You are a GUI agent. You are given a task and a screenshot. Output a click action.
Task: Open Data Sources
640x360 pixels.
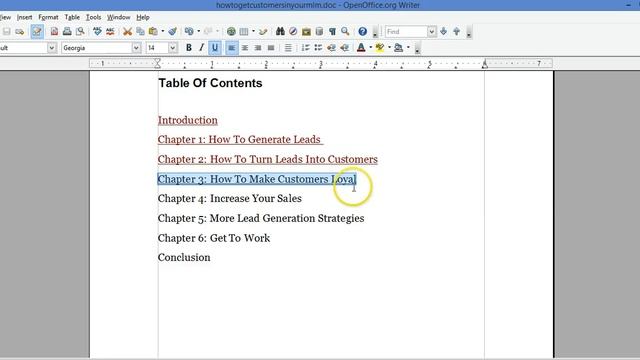(x=319, y=31)
